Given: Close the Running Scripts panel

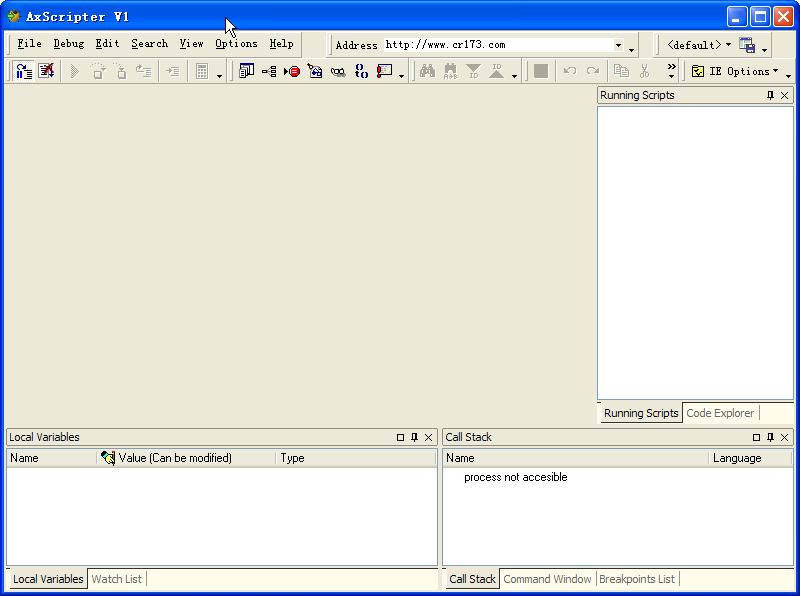Looking at the screenshot, I should click(x=785, y=96).
